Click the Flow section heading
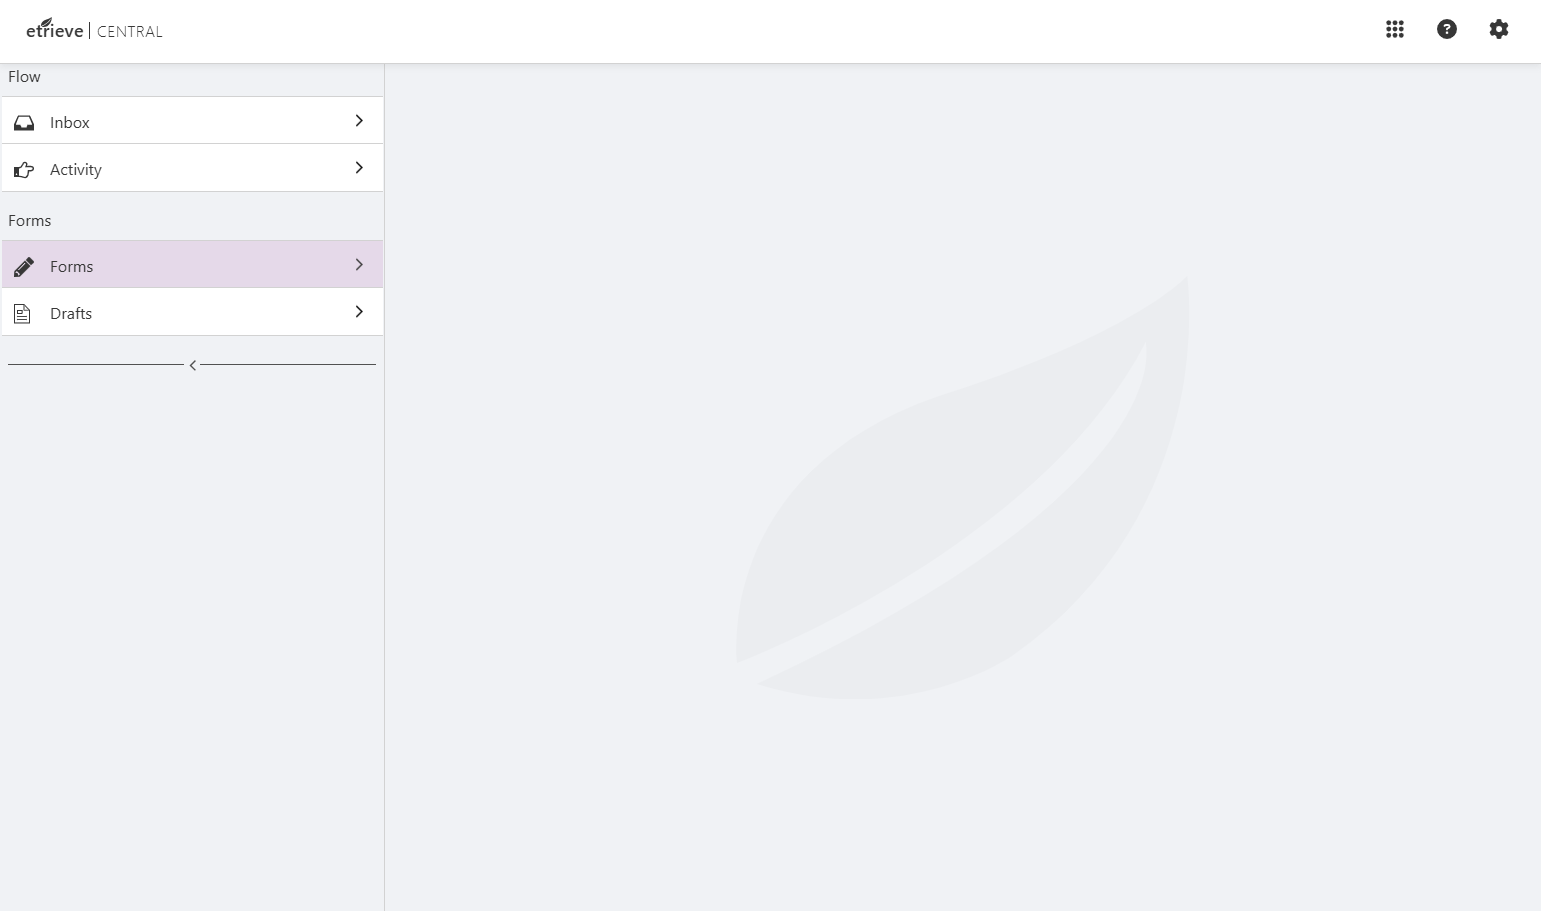The image size is (1541, 911). pyautogui.click(x=24, y=76)
